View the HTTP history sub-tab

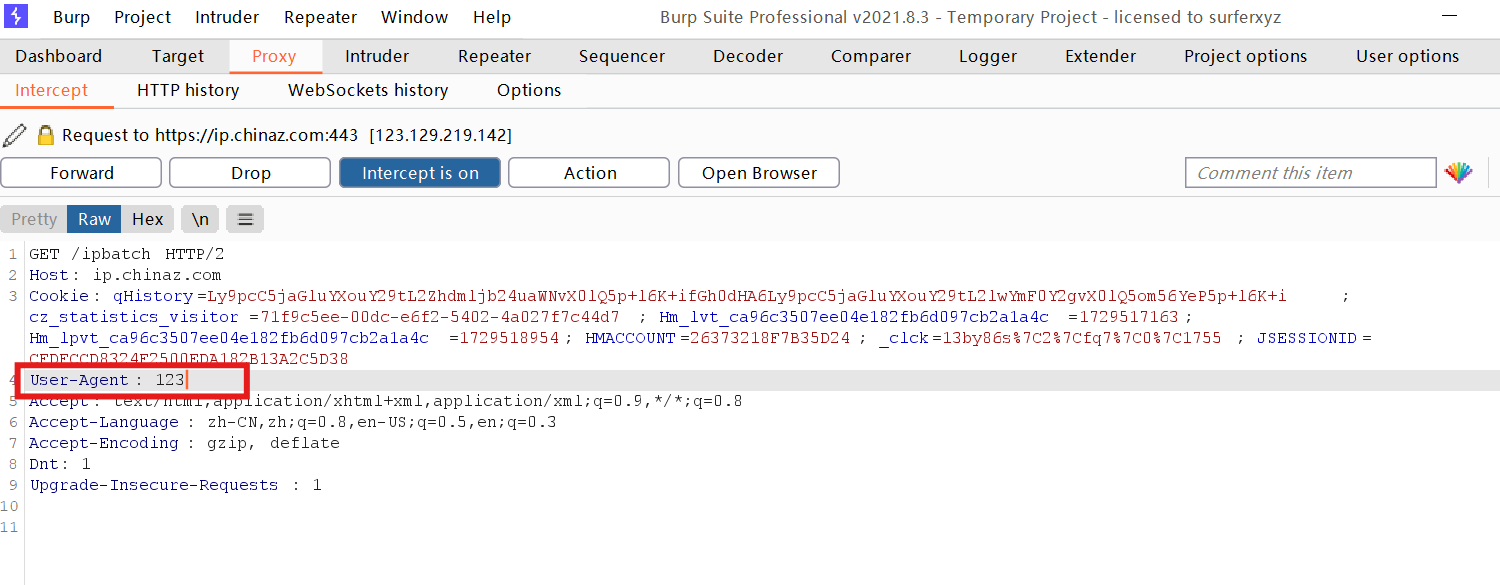188,90
